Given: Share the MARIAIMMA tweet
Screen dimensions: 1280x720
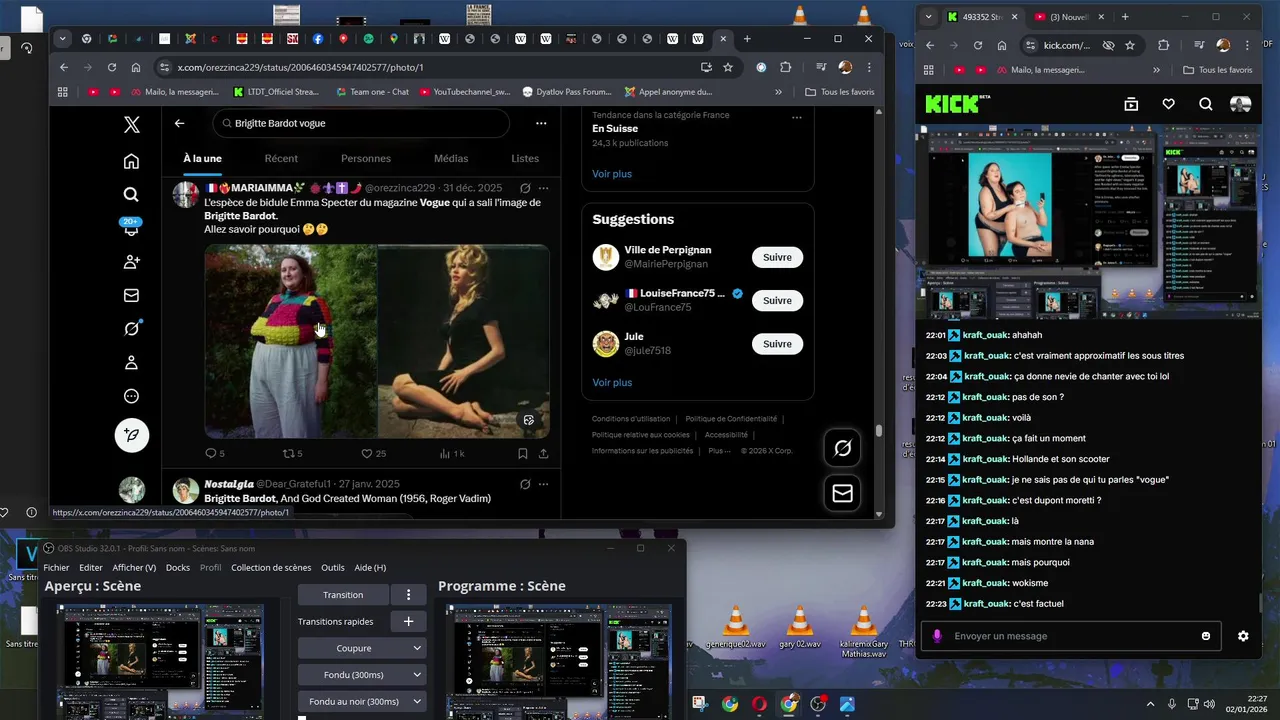Looking at the screenshot, I should point(543,453).
